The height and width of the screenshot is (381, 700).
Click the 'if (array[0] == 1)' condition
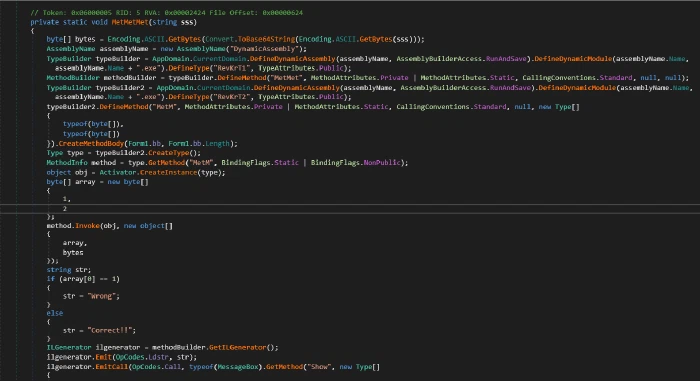[x=83, y=279]
